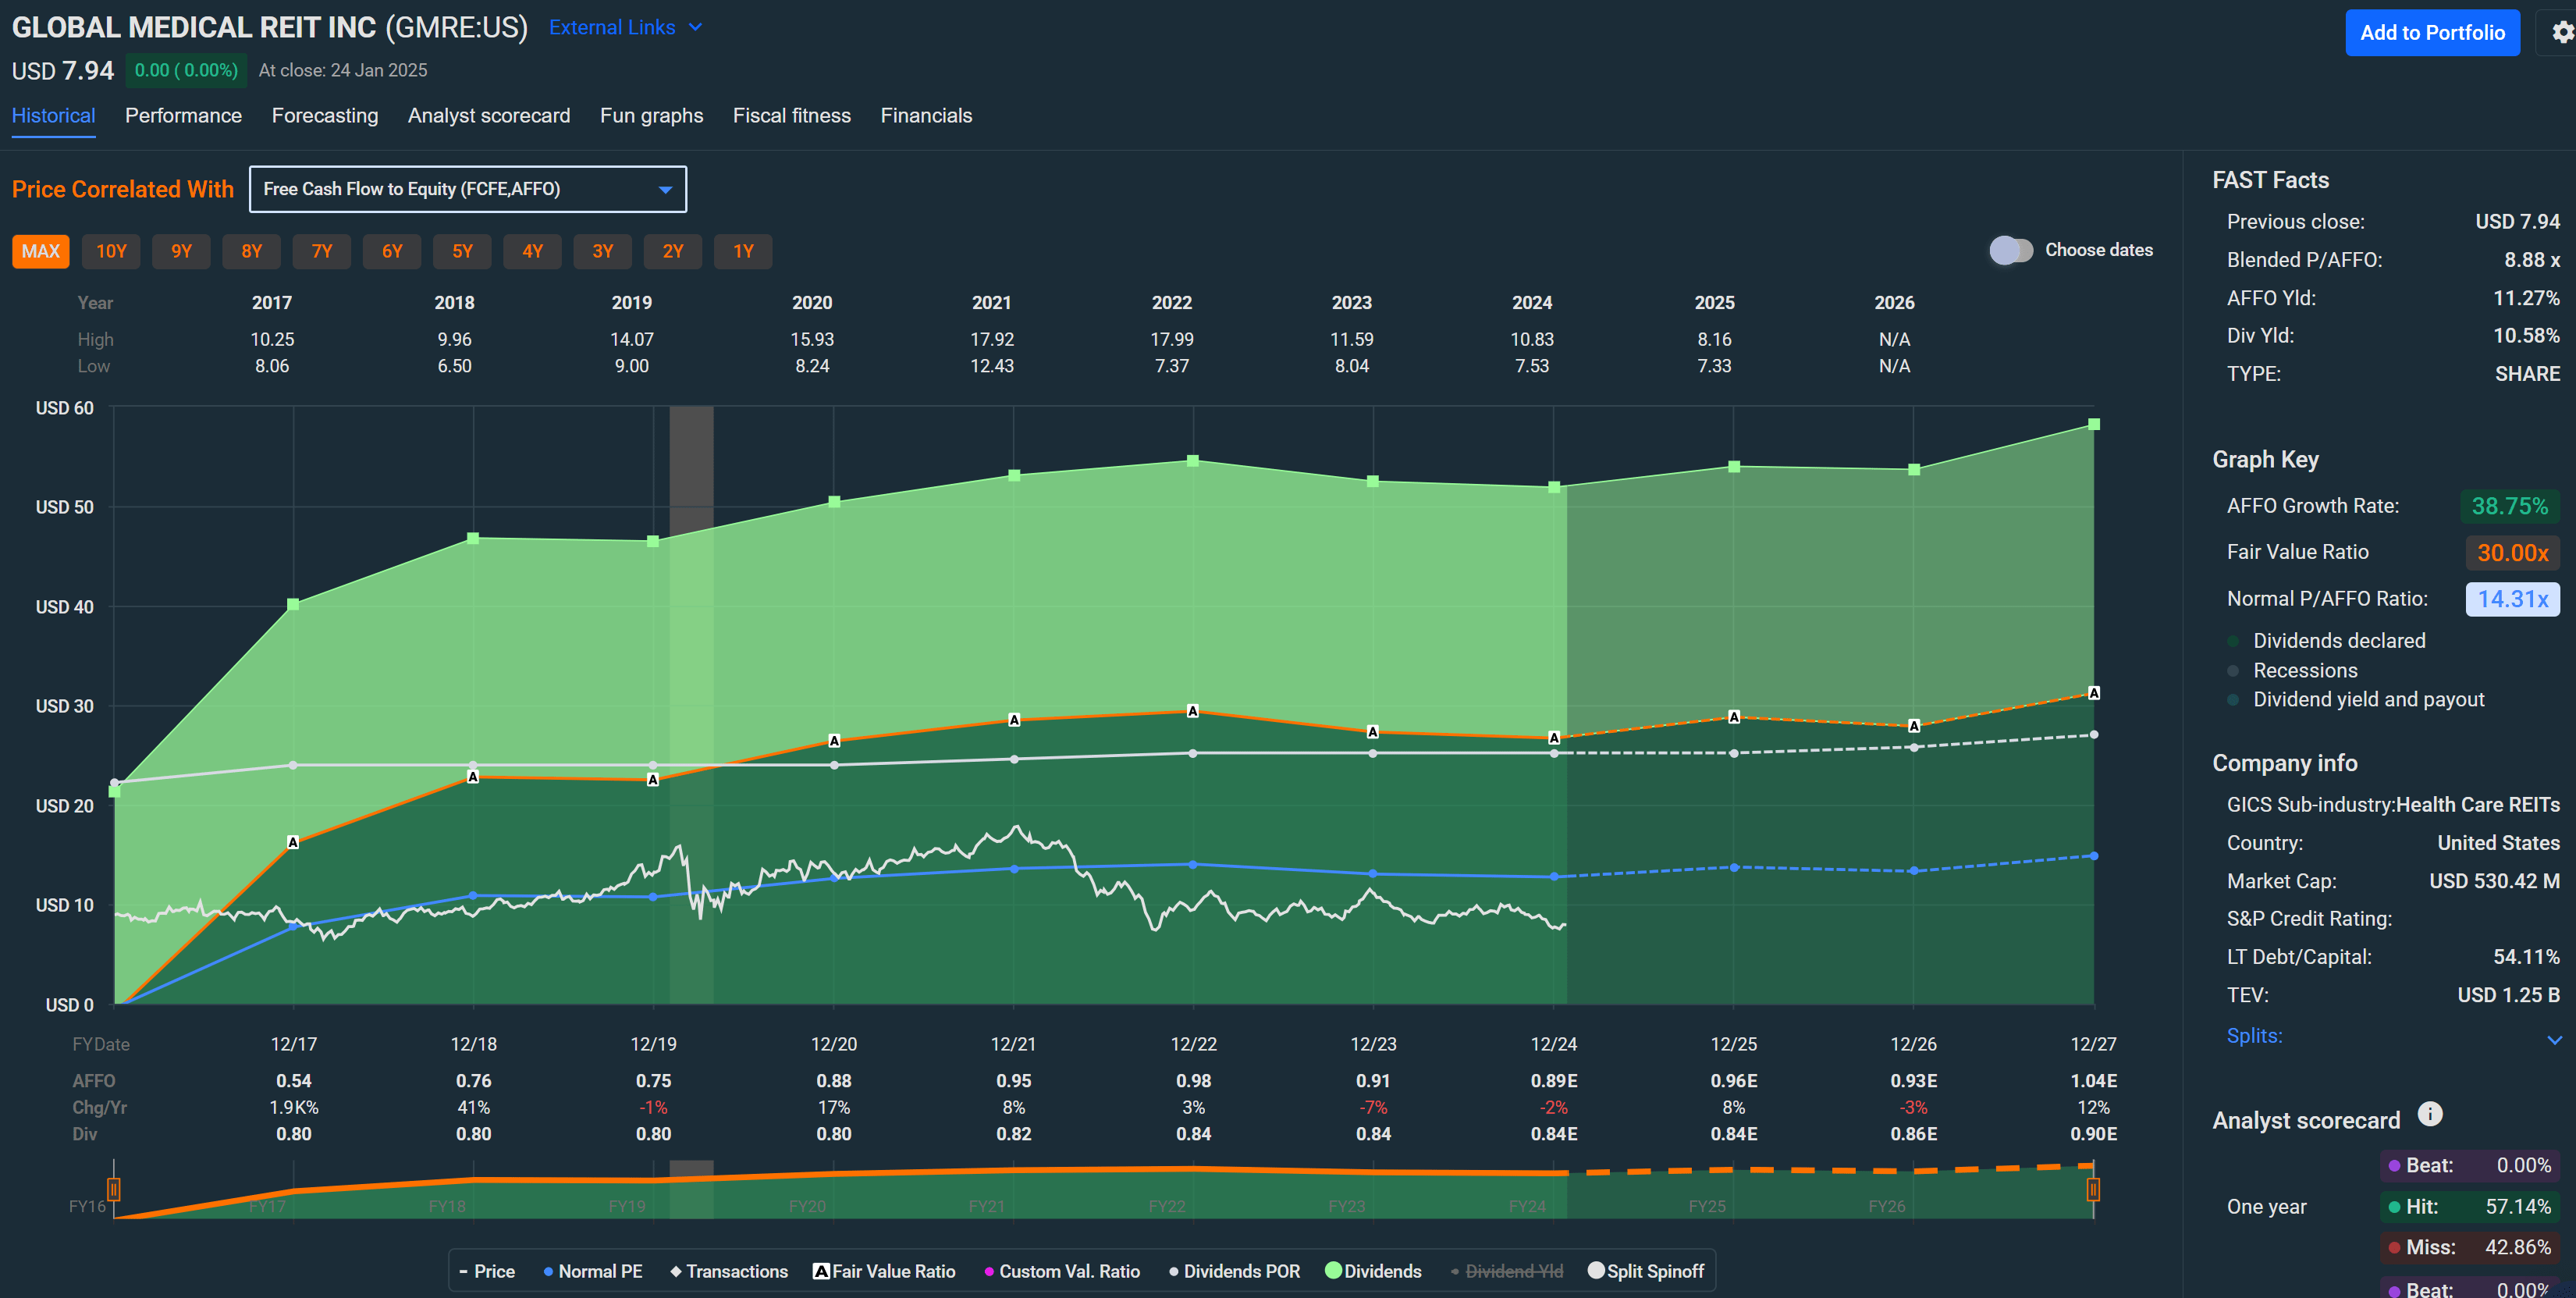Screen dimensions: 2576x1298
Task: Click the Add to Portfolio button
Action: pyautogui.click(x=2433, y=32)
